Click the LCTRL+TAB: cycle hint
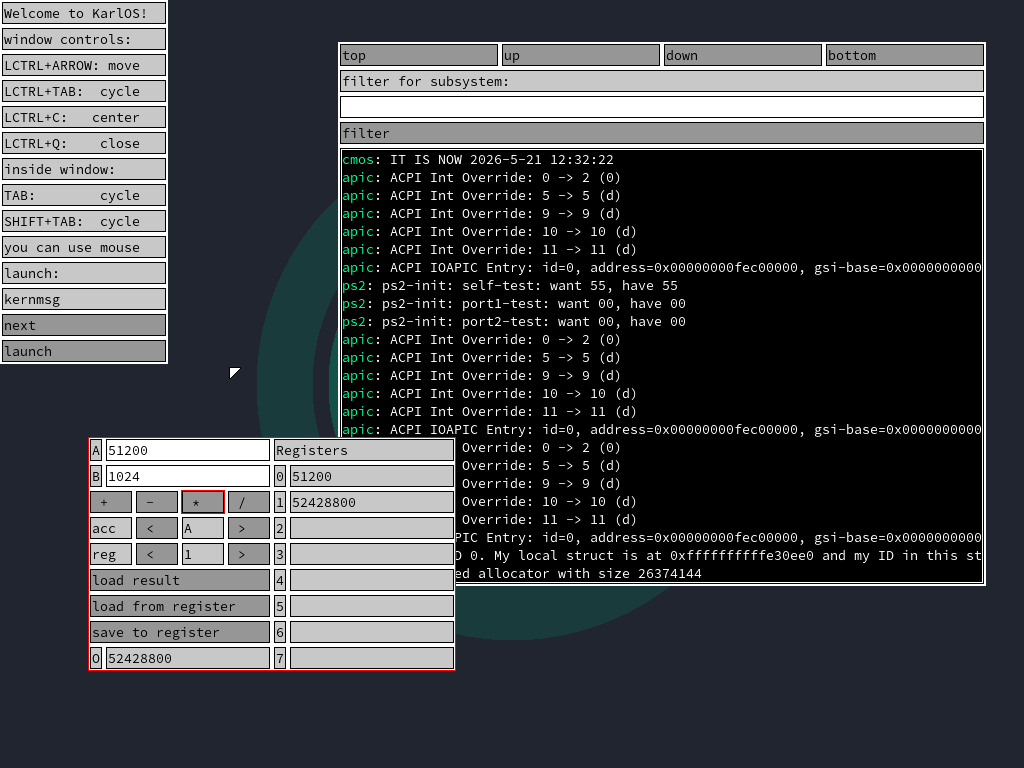The image size is (1024, 768). 84,91
